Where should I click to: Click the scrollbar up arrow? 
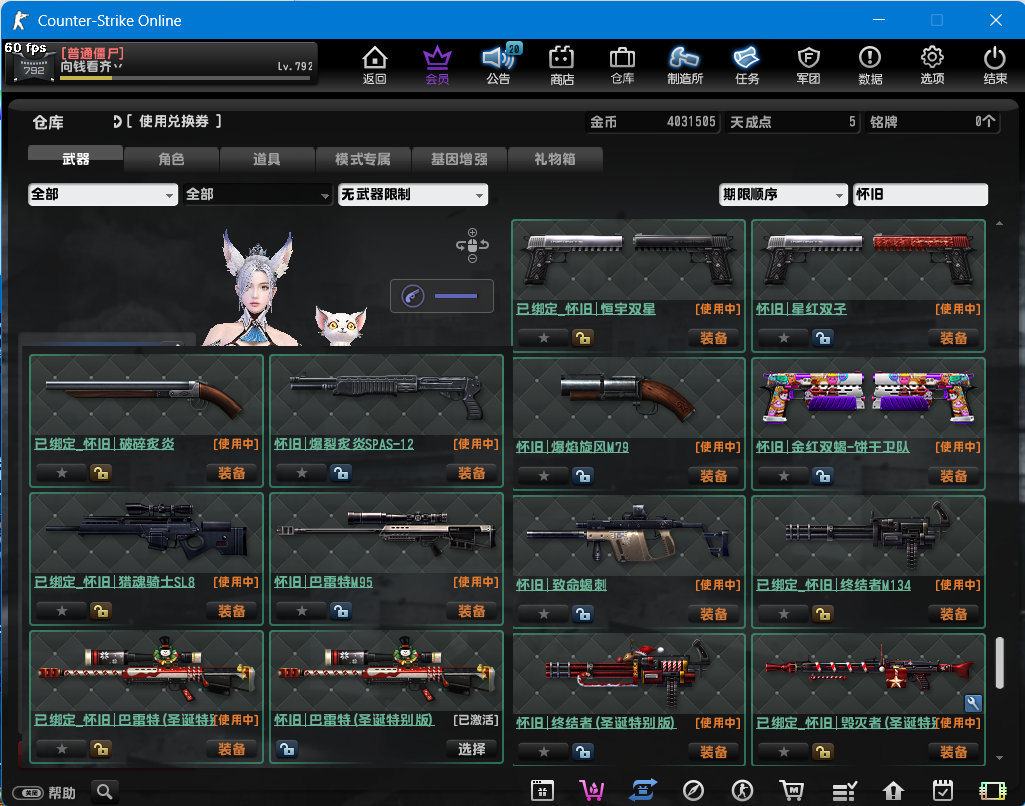click(999, 224)
